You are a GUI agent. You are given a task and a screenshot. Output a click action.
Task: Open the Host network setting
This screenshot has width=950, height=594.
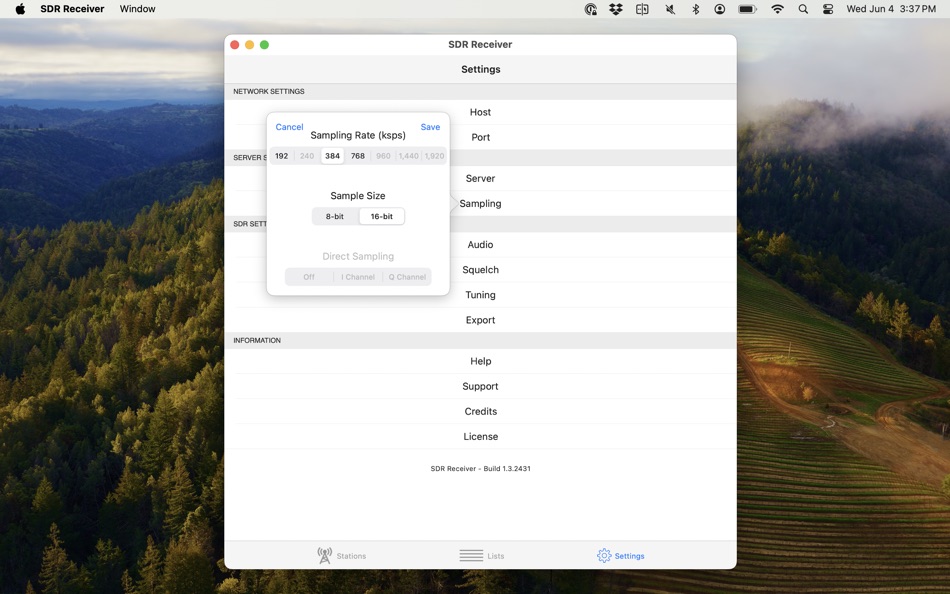[480, 112]
